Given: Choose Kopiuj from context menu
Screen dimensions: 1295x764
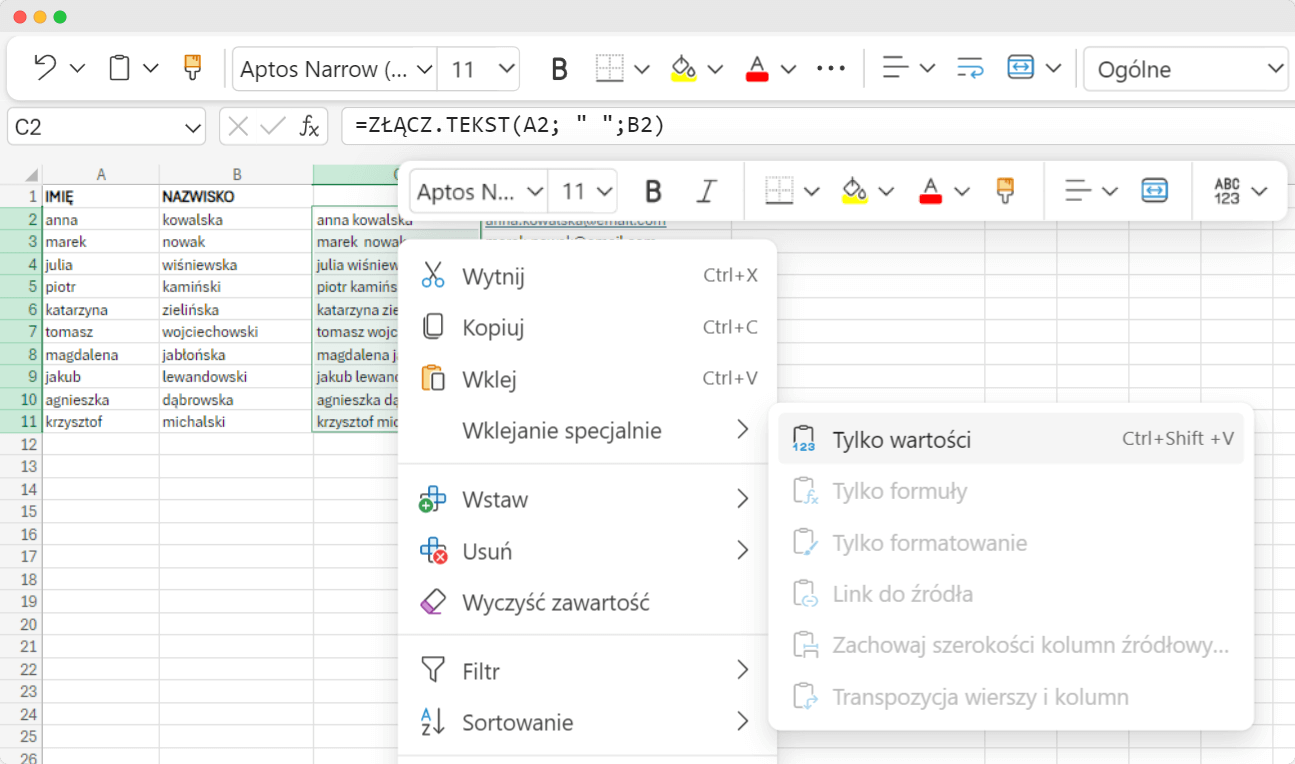Looking at the screenshot, I should point(588,327).
